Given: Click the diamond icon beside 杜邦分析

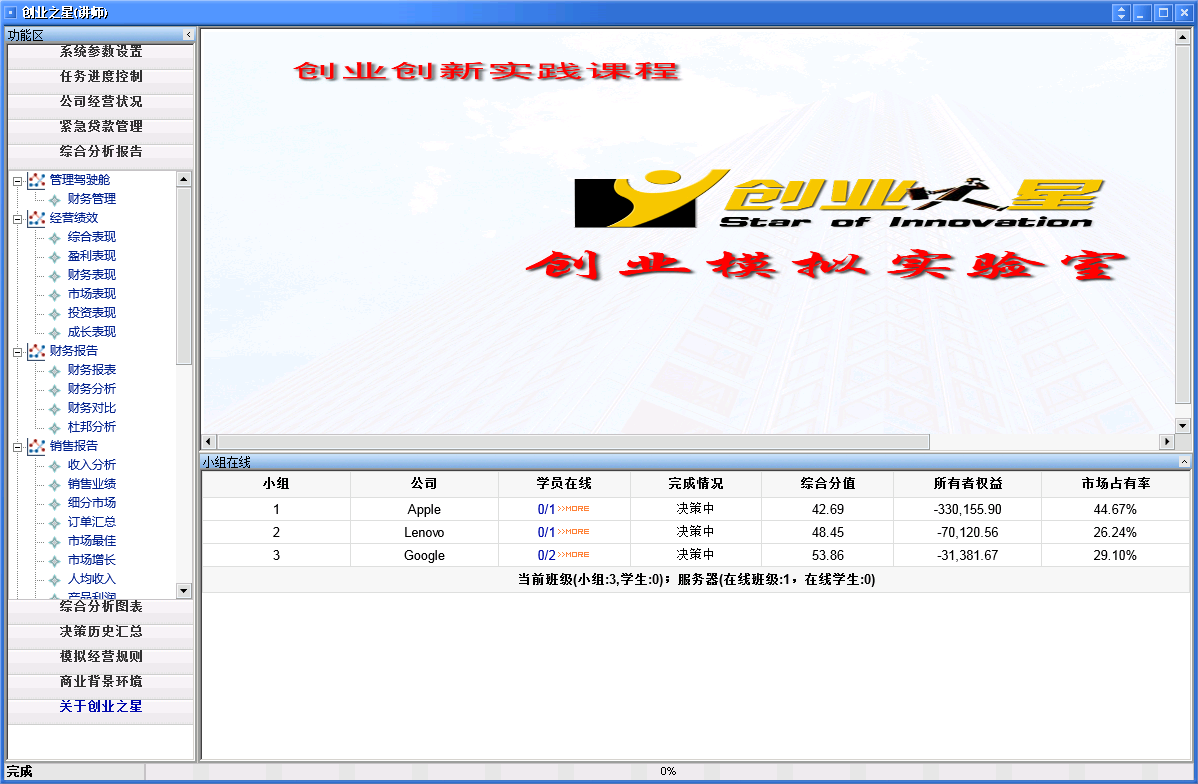Looking at the screenshot, I should (x=55, y=428).
